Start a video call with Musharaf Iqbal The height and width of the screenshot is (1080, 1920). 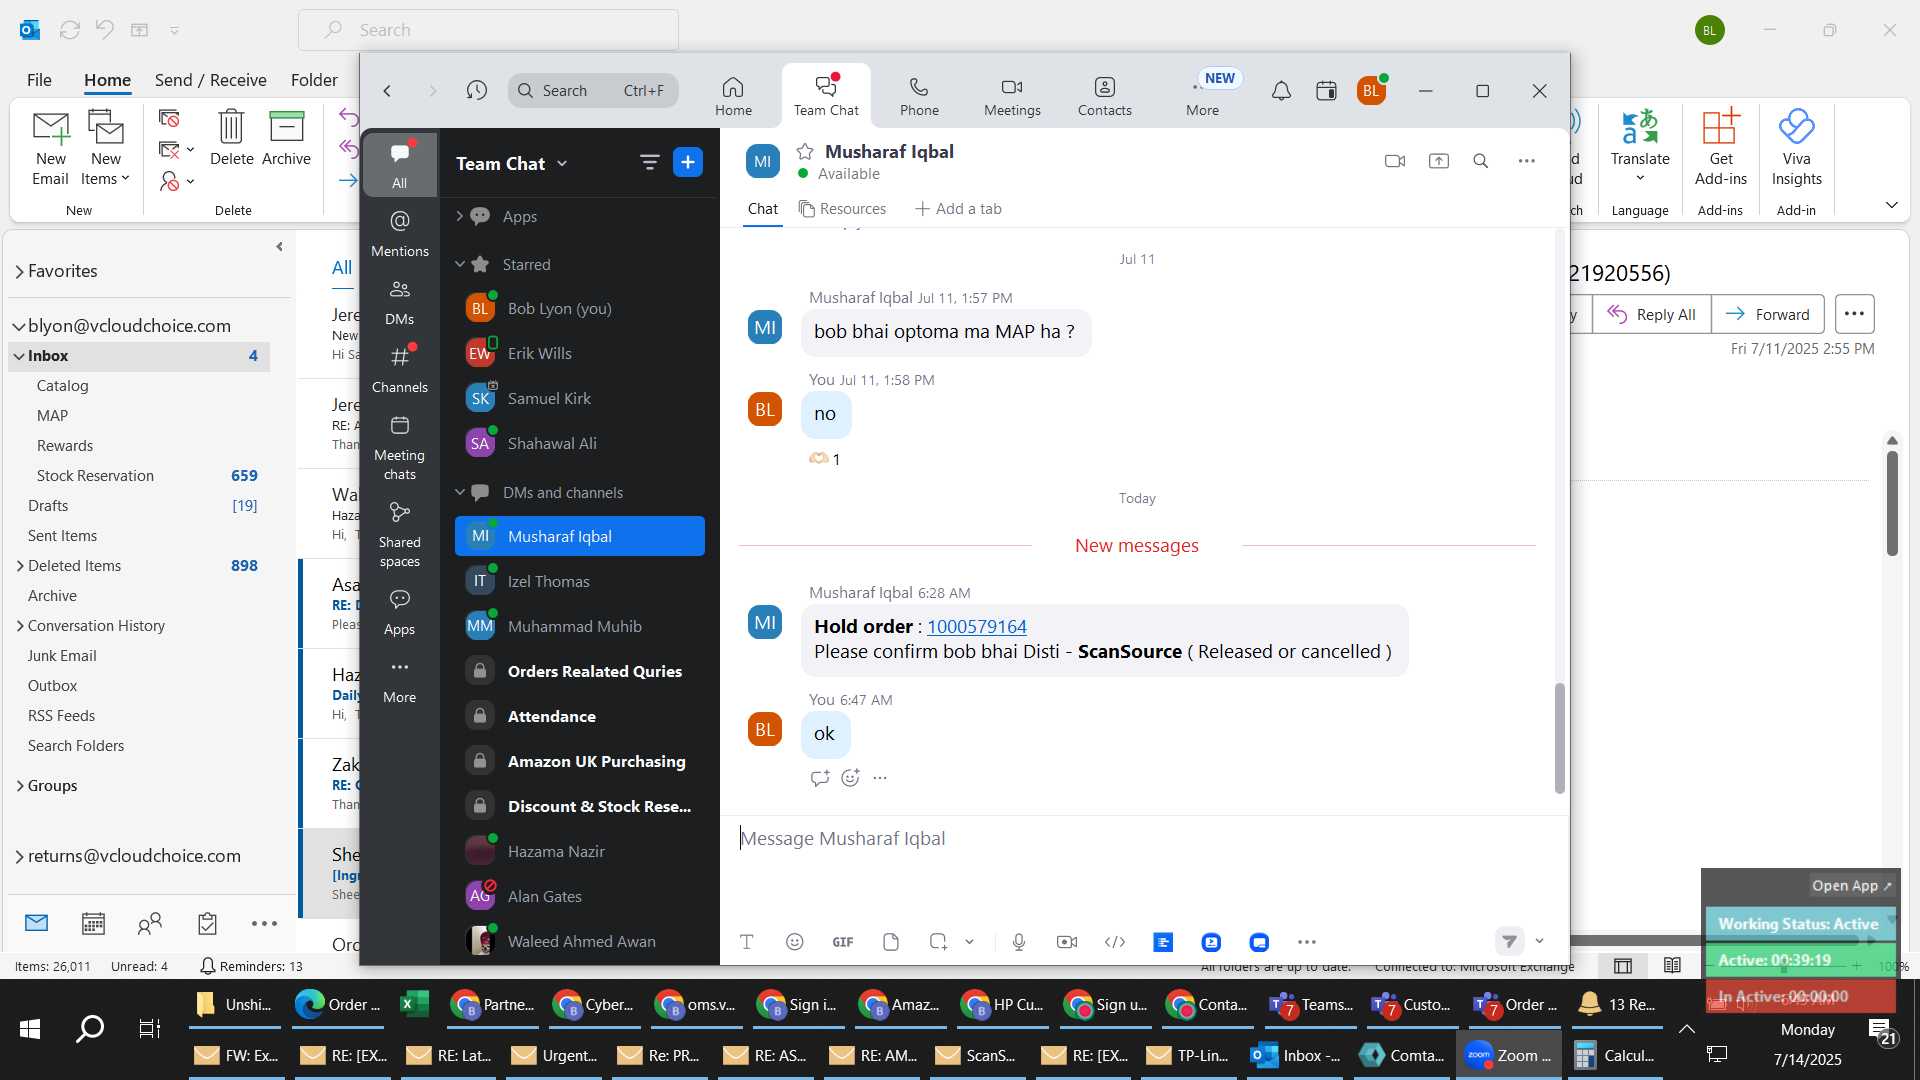tap(1394, 161)
